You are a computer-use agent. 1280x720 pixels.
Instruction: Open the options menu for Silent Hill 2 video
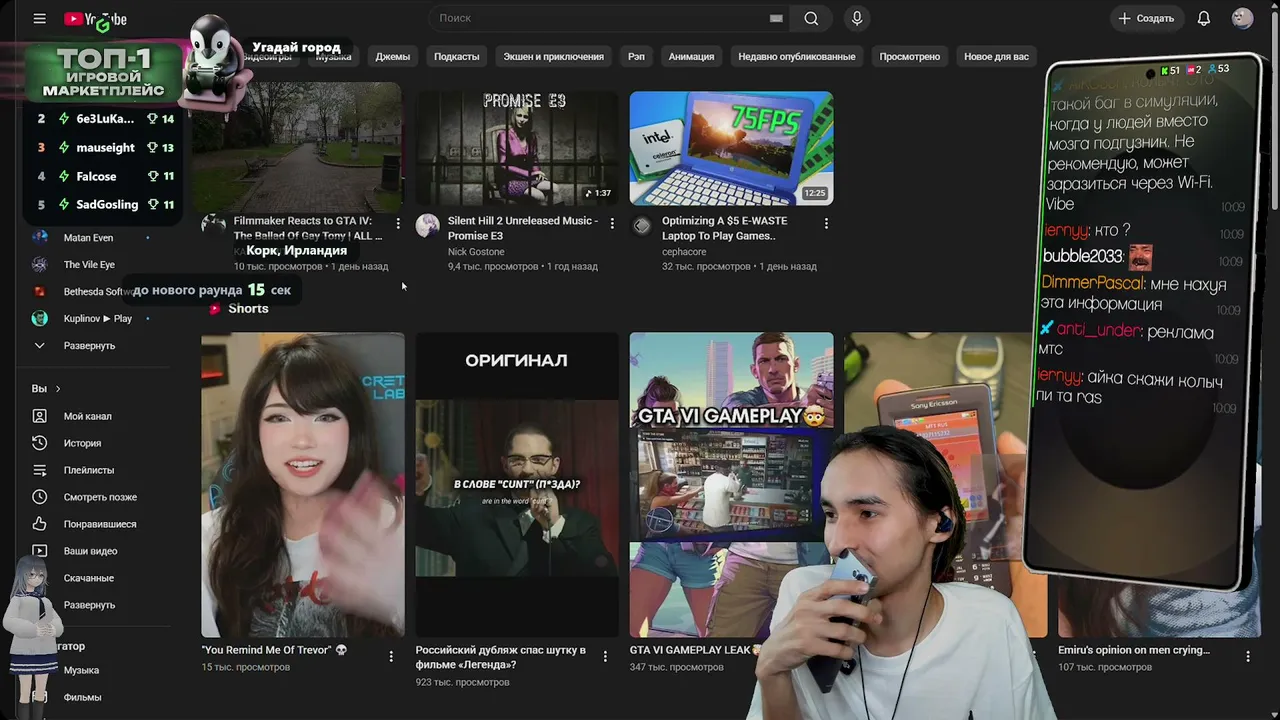[x=612, y=223]
